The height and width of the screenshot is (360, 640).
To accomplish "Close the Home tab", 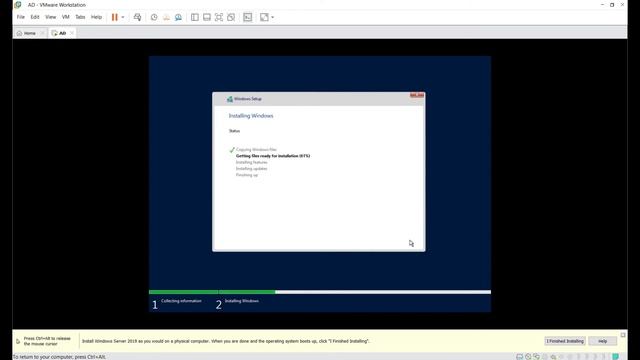I will pyautogui.click(x=42, y=33).
